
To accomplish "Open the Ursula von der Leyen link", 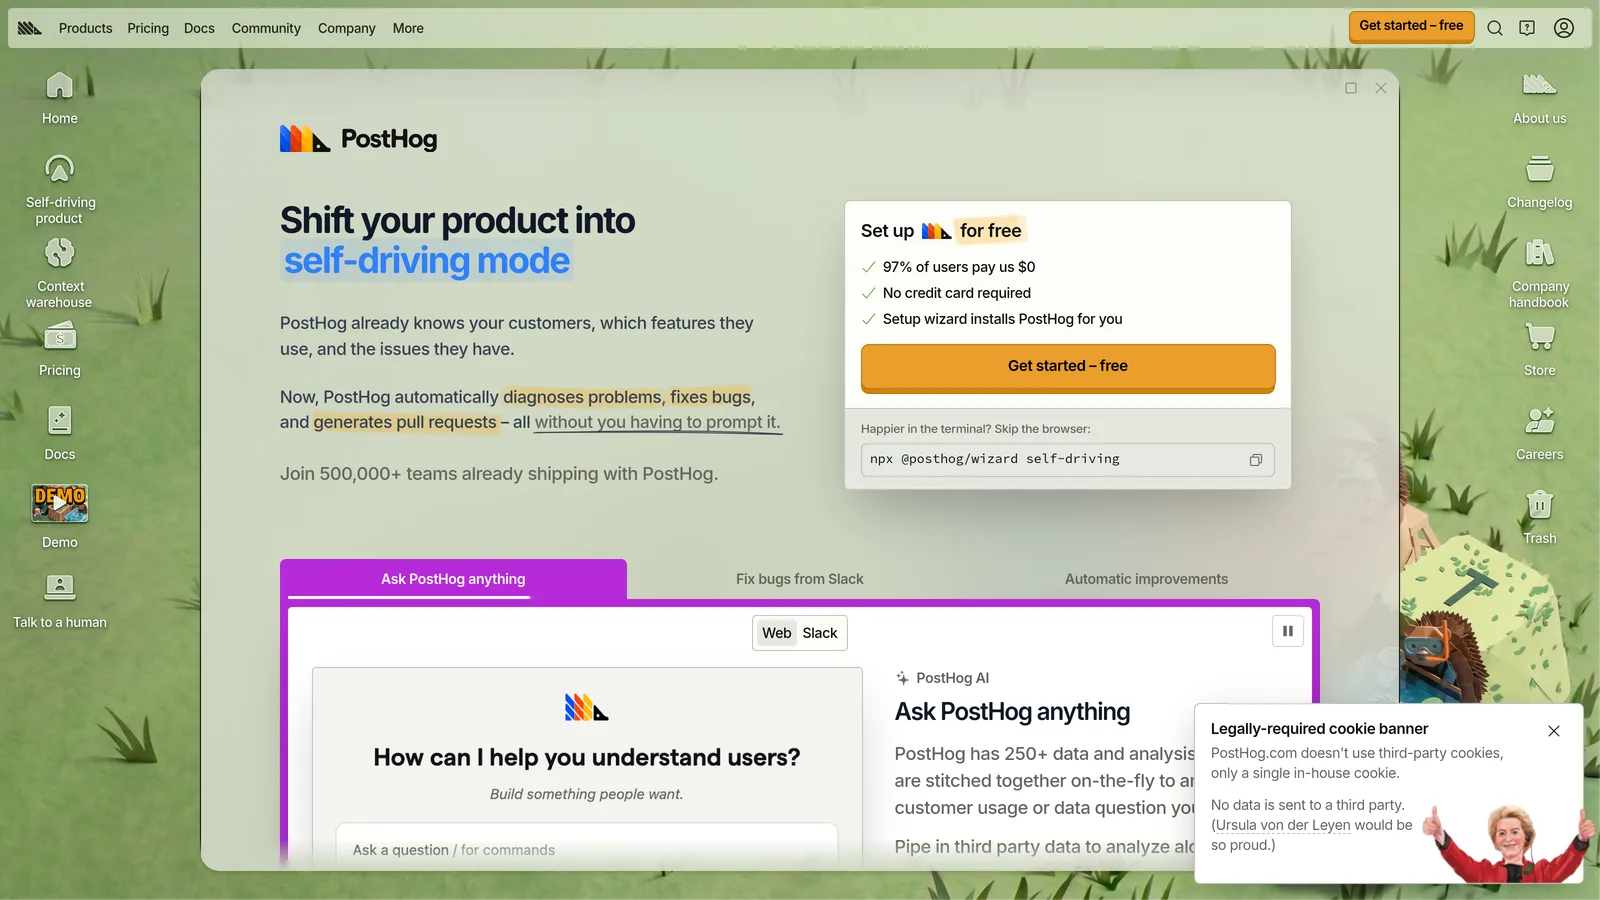I will pos(1283,825).
